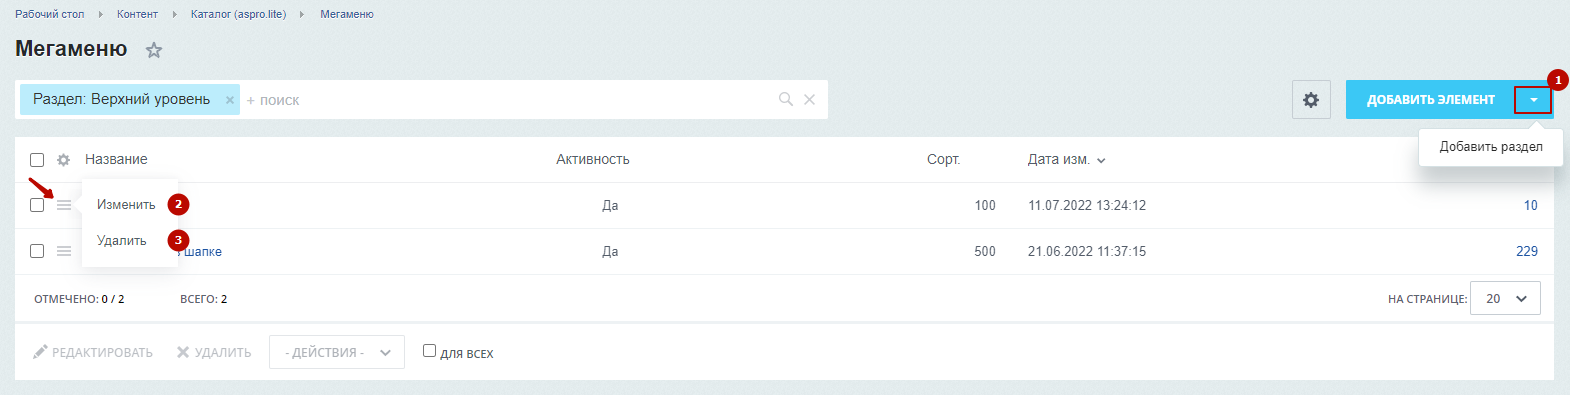Click the date cell 11.07.2022 13:24:12
Viewport: 1570px width, 395px height.
pyautogui.click(x=1087, y=205)
